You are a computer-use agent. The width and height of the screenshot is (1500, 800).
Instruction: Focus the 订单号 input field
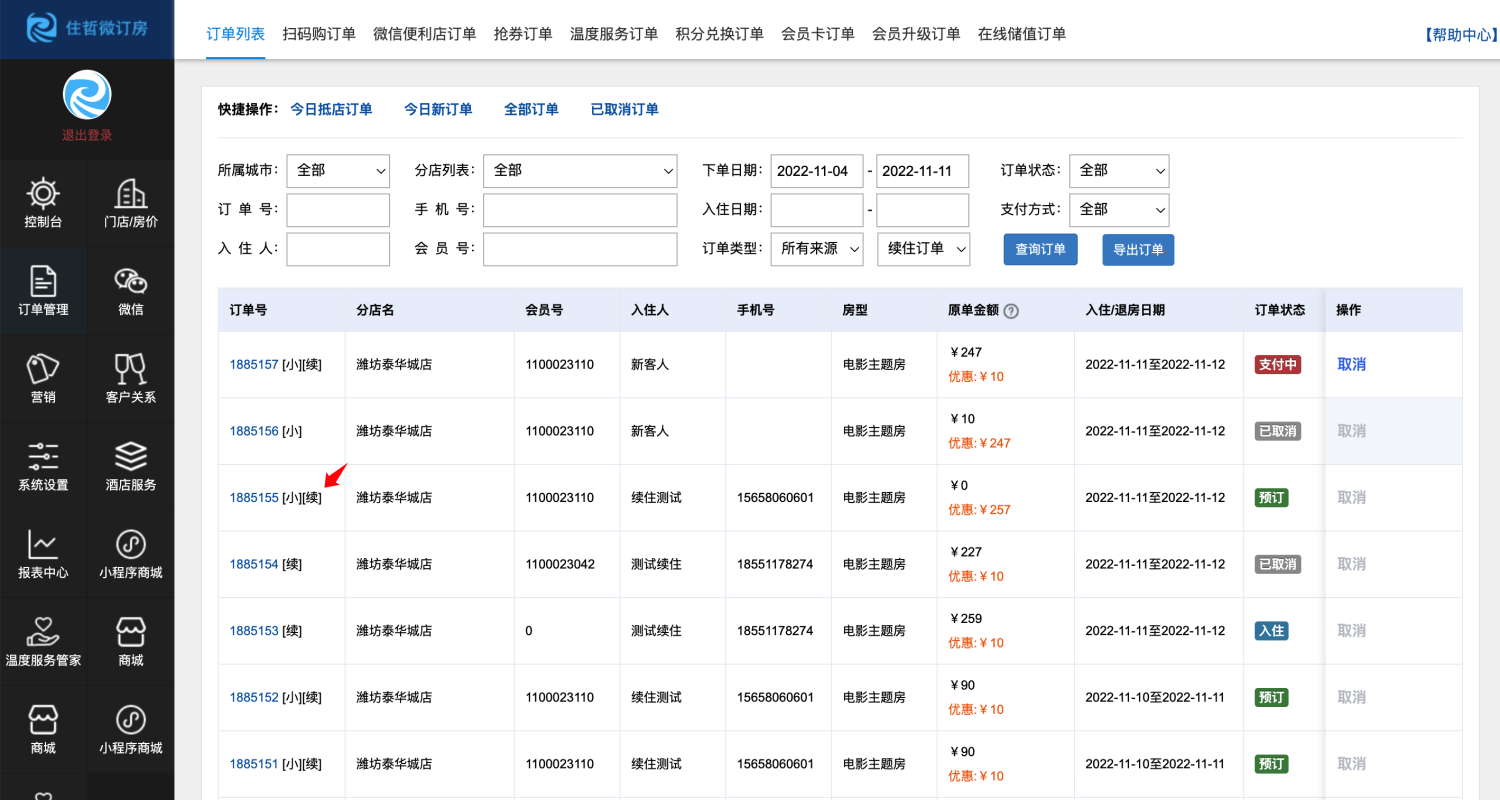coord(338,210)
